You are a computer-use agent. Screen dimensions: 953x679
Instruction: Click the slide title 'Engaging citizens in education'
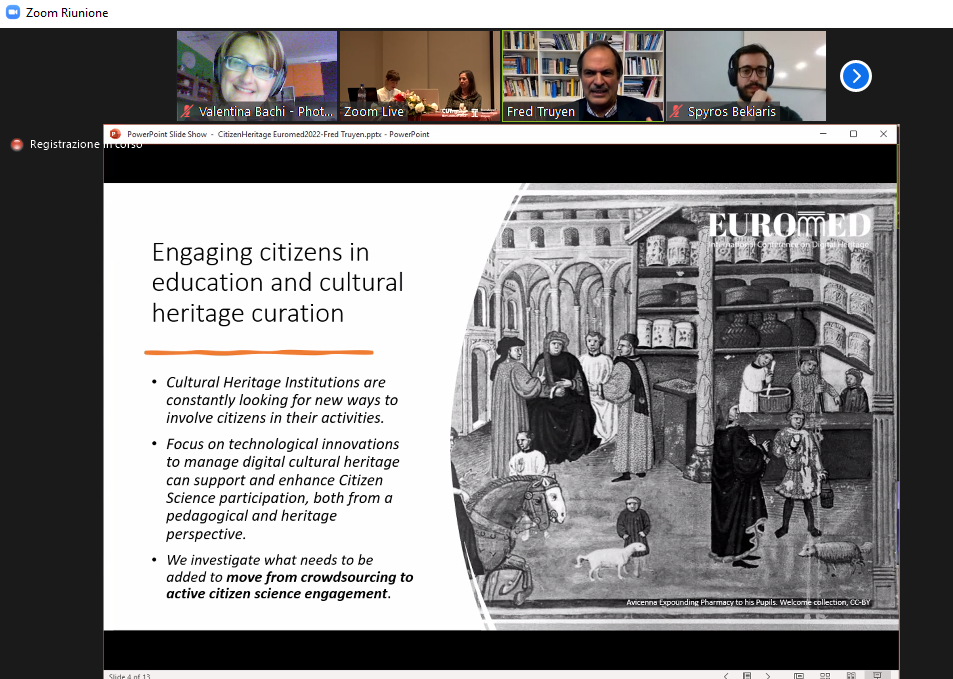pos(277,283)
